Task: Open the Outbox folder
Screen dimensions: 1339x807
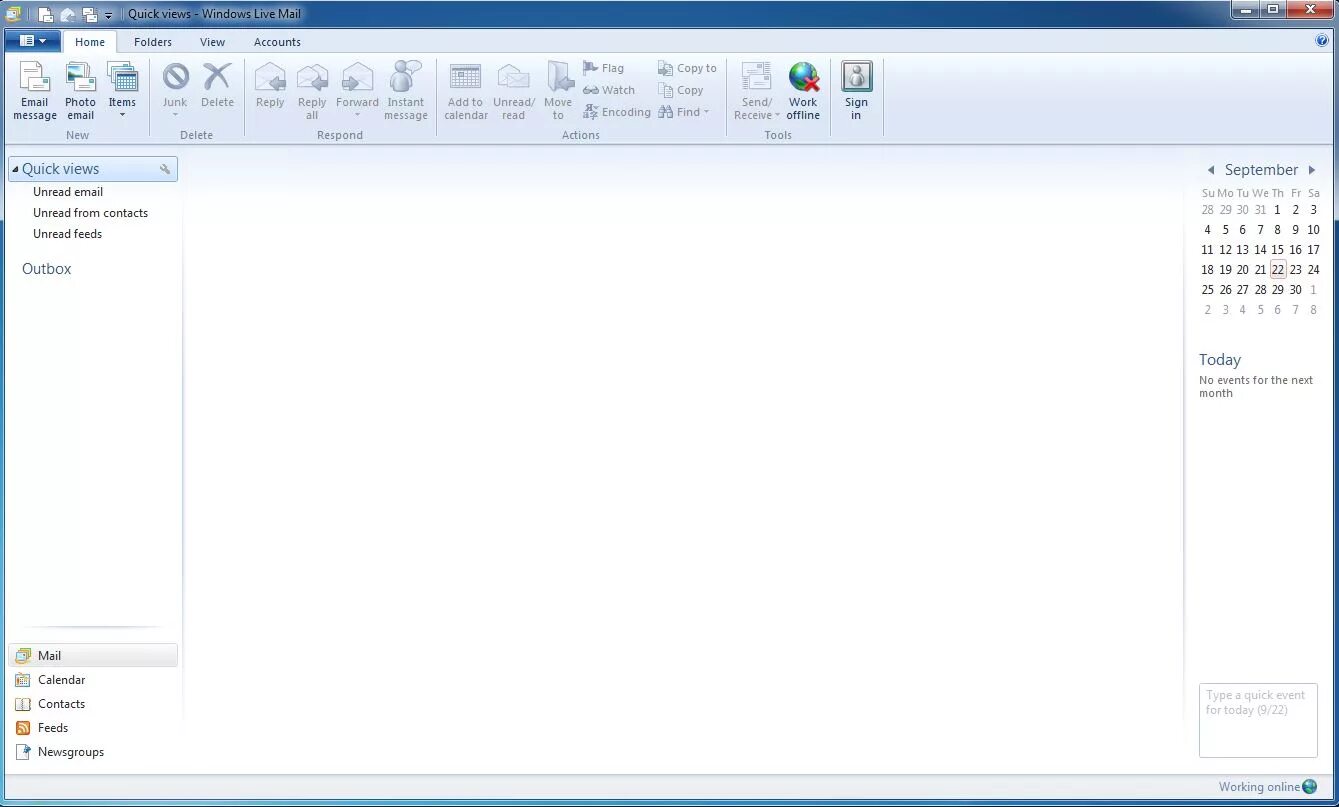Action: [47, 269]
